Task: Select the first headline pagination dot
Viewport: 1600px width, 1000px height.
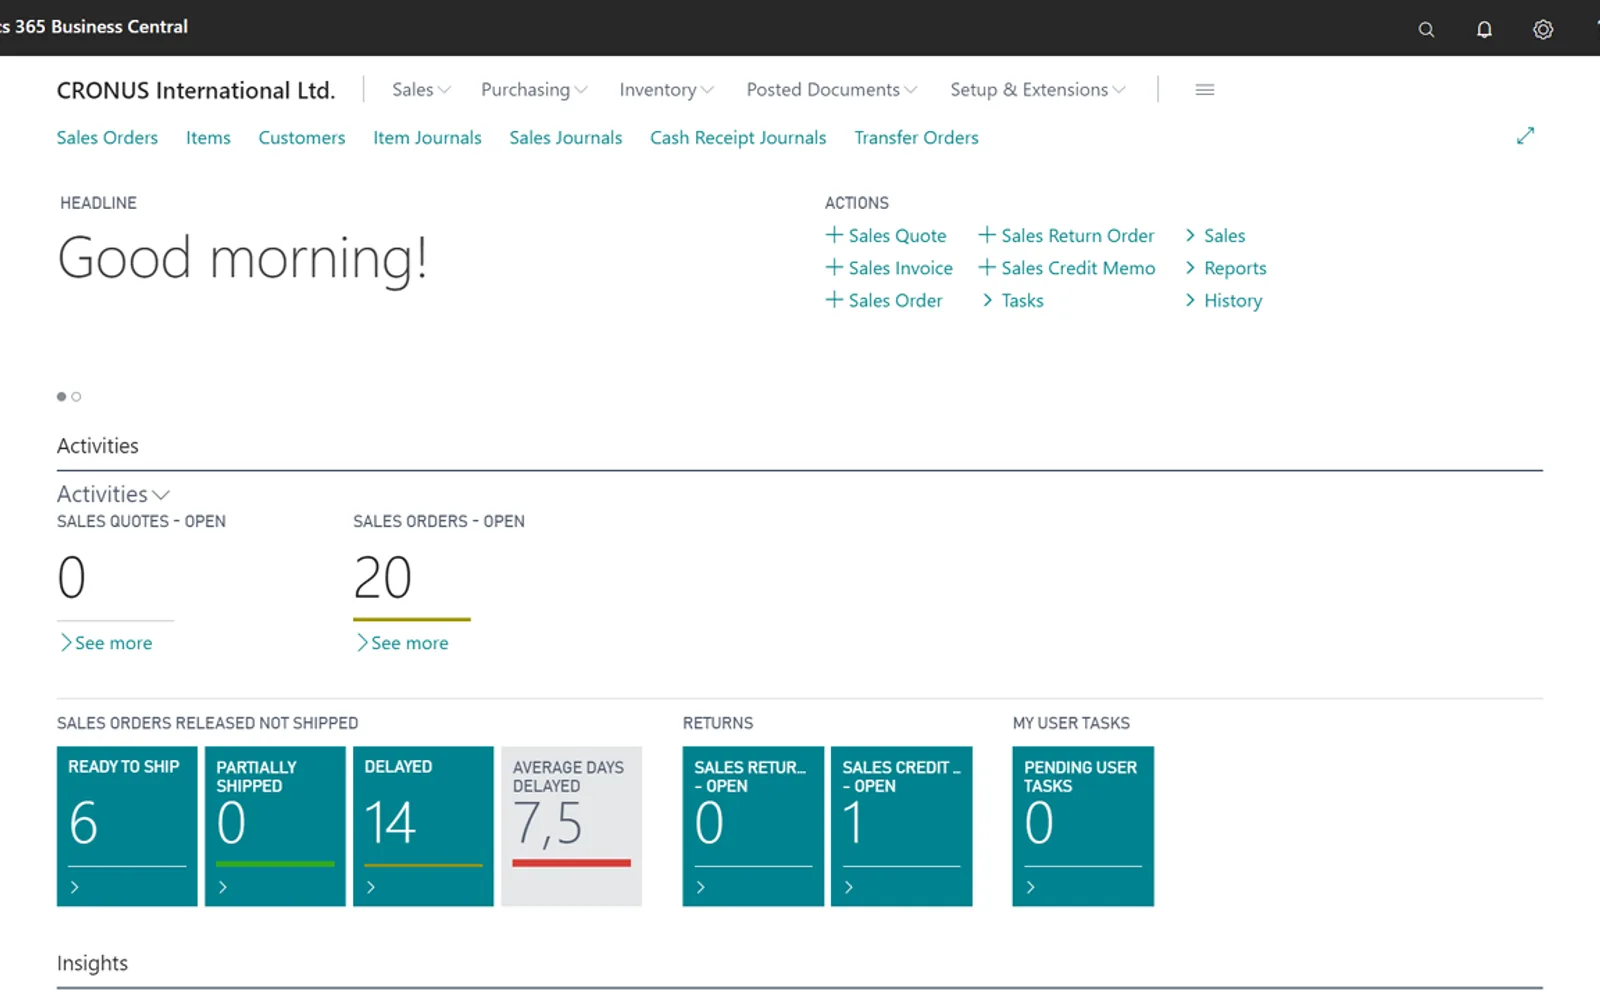Action: click(61, 397)
